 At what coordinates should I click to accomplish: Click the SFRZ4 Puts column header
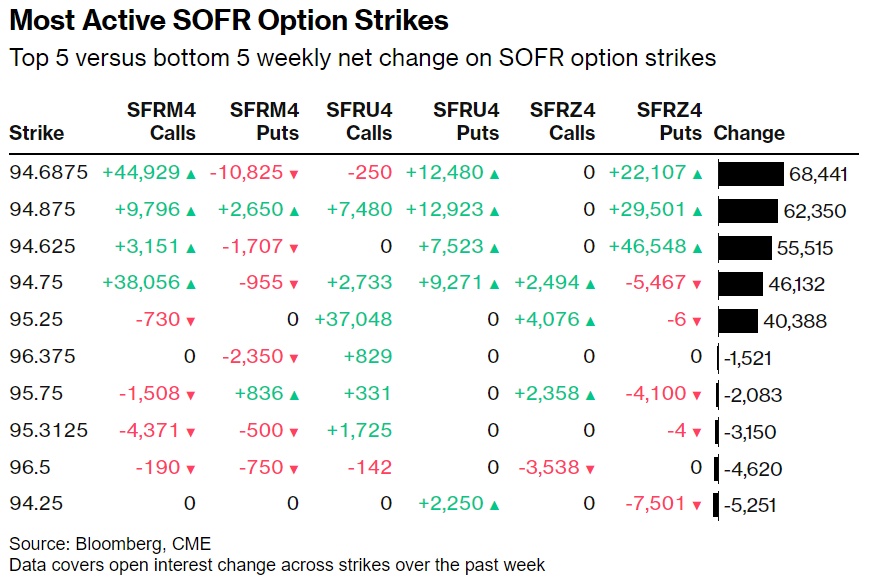click(x=669, y=121)
